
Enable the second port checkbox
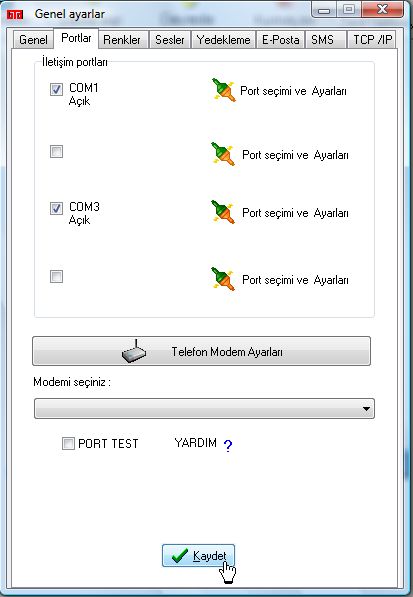point(56,152)
